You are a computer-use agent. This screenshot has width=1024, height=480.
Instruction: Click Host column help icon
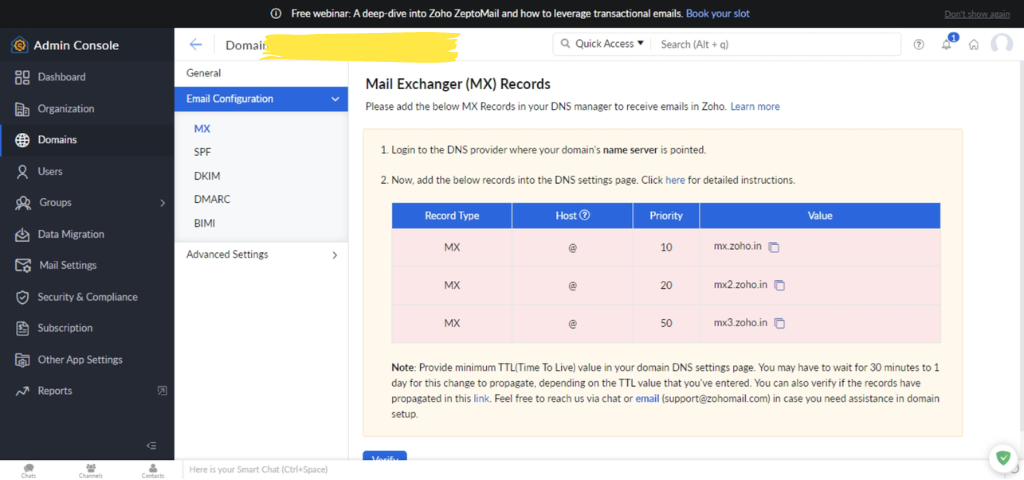pos(585,215)
